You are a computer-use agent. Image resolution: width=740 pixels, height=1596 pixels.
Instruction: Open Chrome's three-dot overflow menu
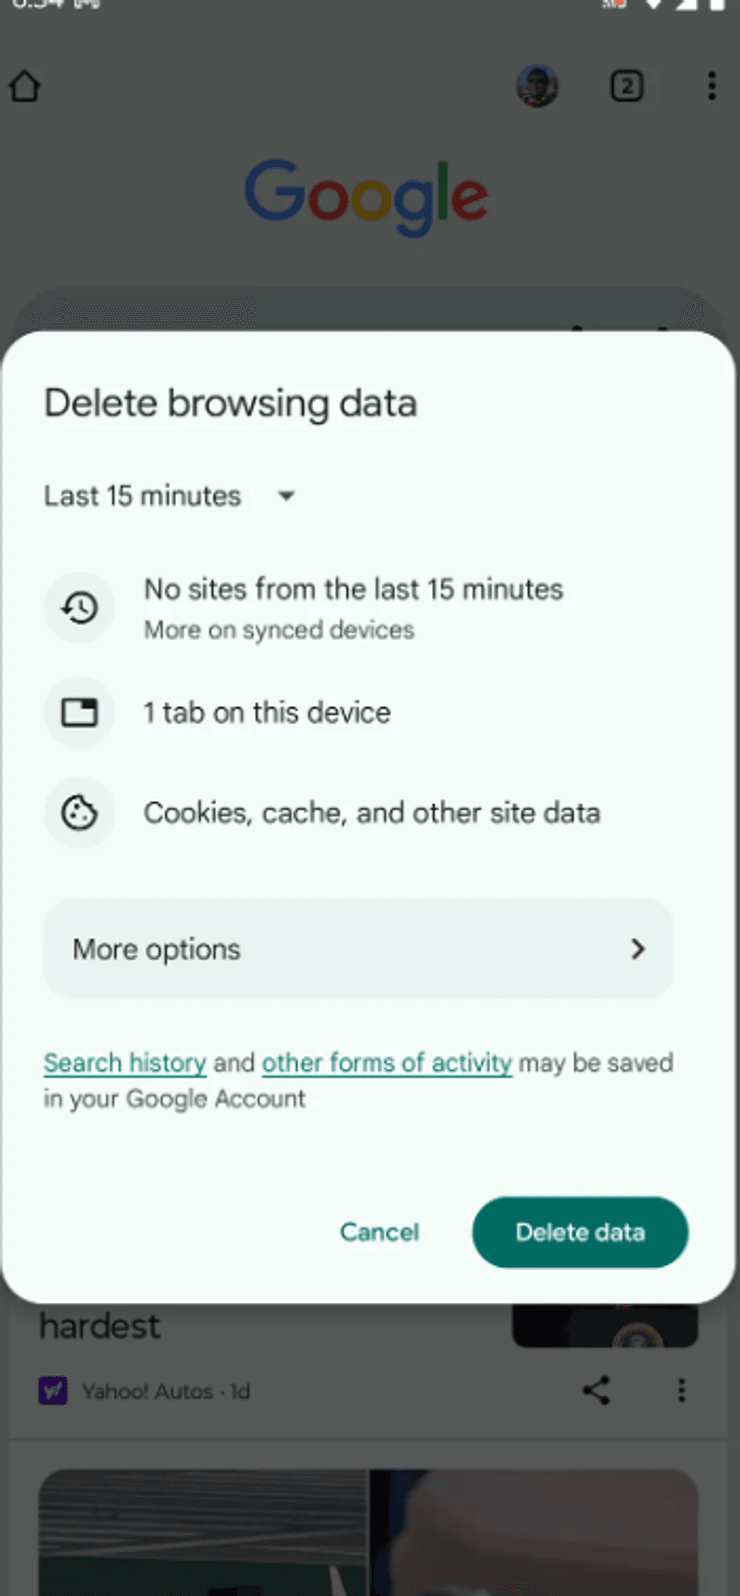[x=712, y=87]
